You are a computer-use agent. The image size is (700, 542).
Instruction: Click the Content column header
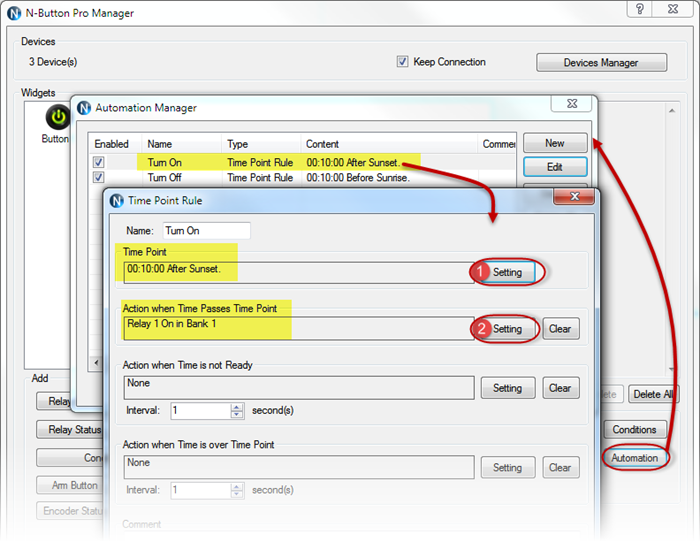389,144
